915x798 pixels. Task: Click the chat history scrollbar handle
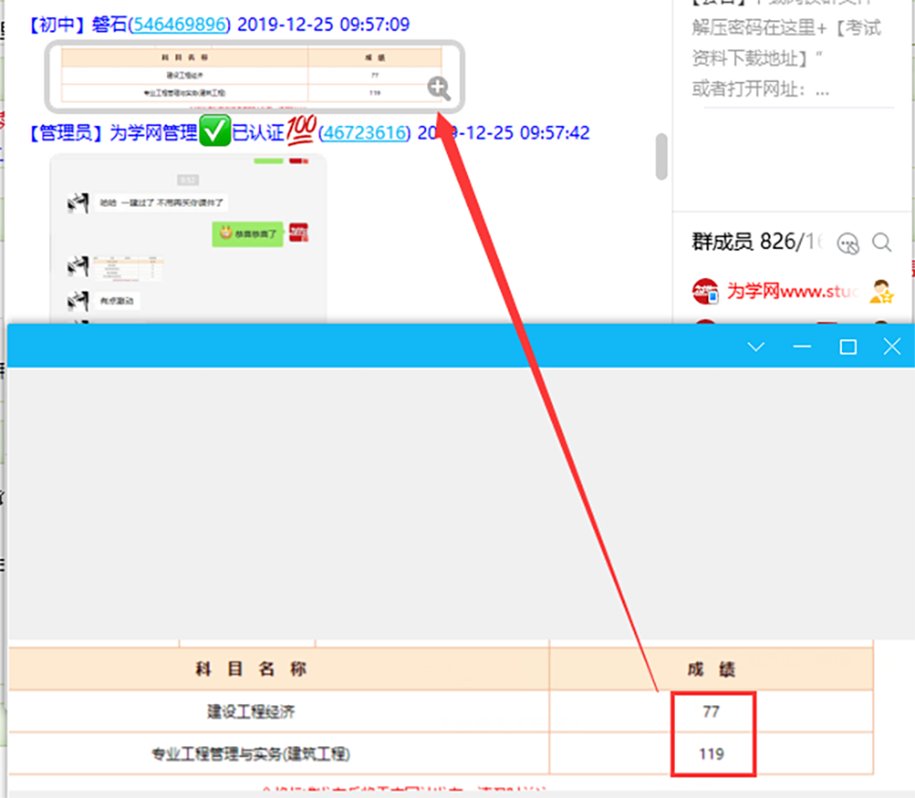click(x=661, y=156)
